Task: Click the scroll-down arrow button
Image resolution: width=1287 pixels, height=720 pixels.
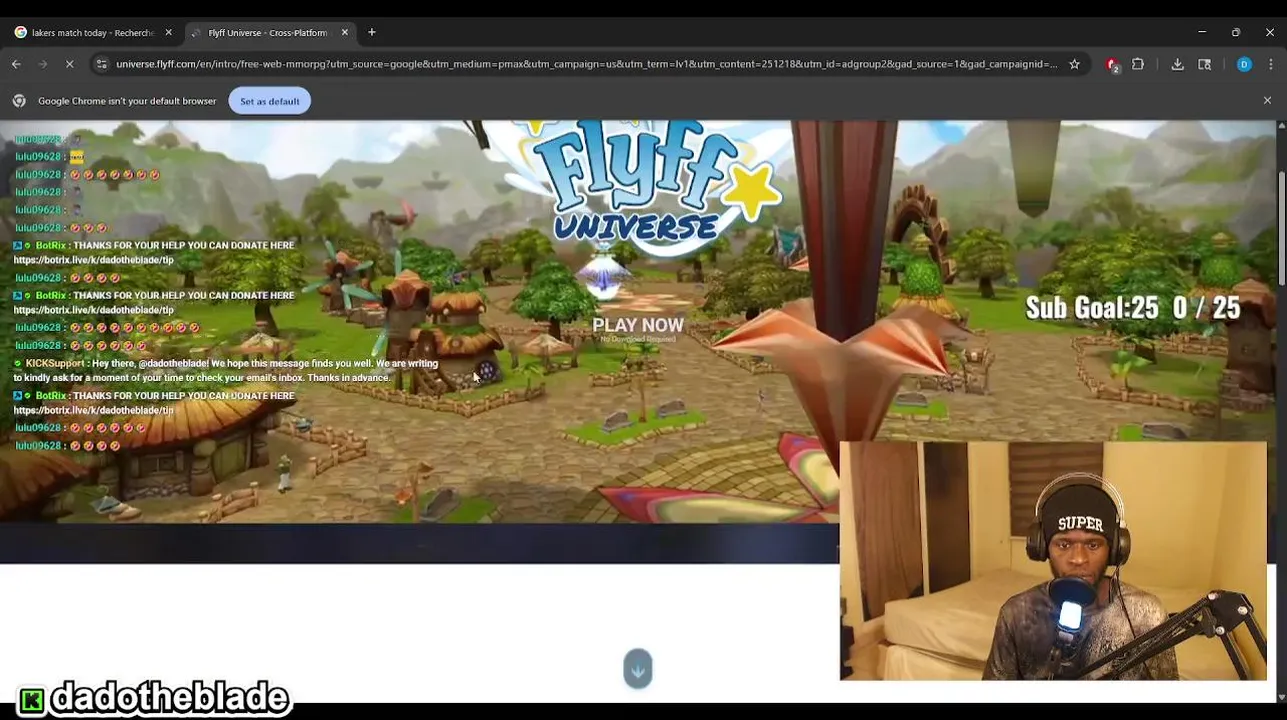Action: (638, 669)
